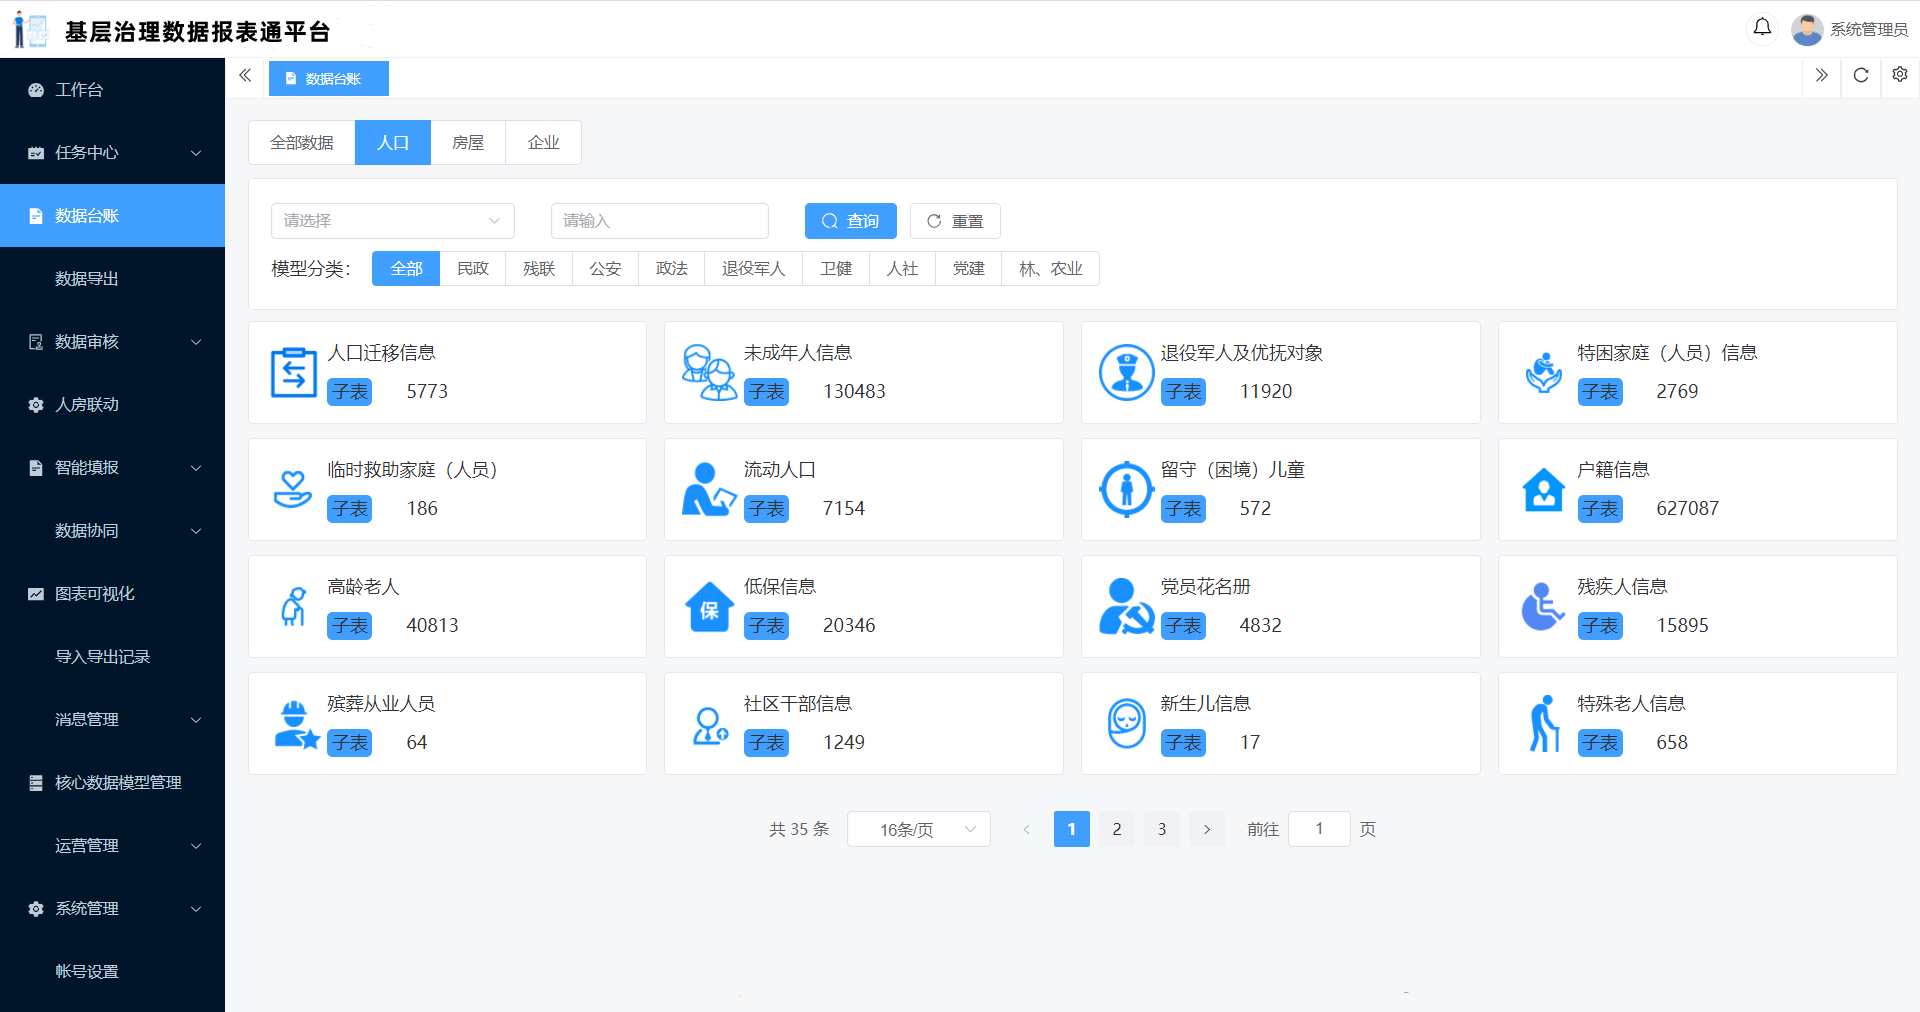
Task: Click the notification bell icon
Action: point(1762,28)
